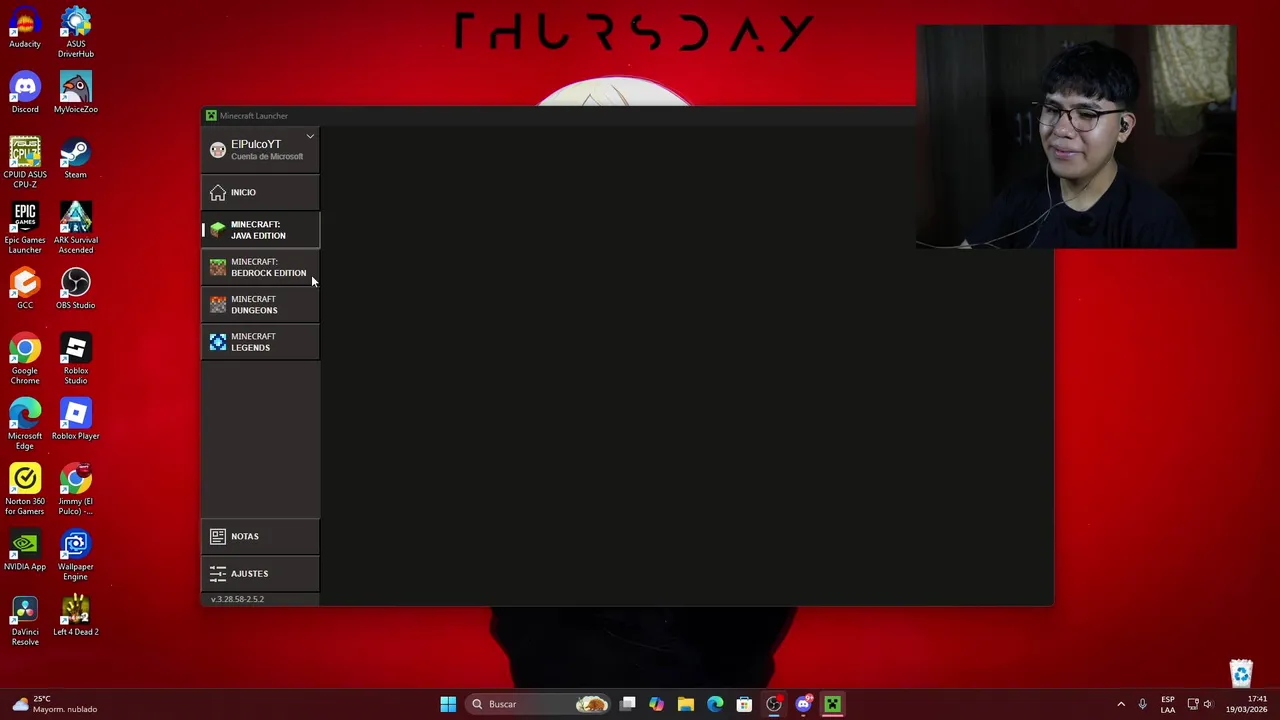This screenshot has height=720, width=1280.
Task: Open Minecraft Dungeons in the sidebar
Action: 261,304
